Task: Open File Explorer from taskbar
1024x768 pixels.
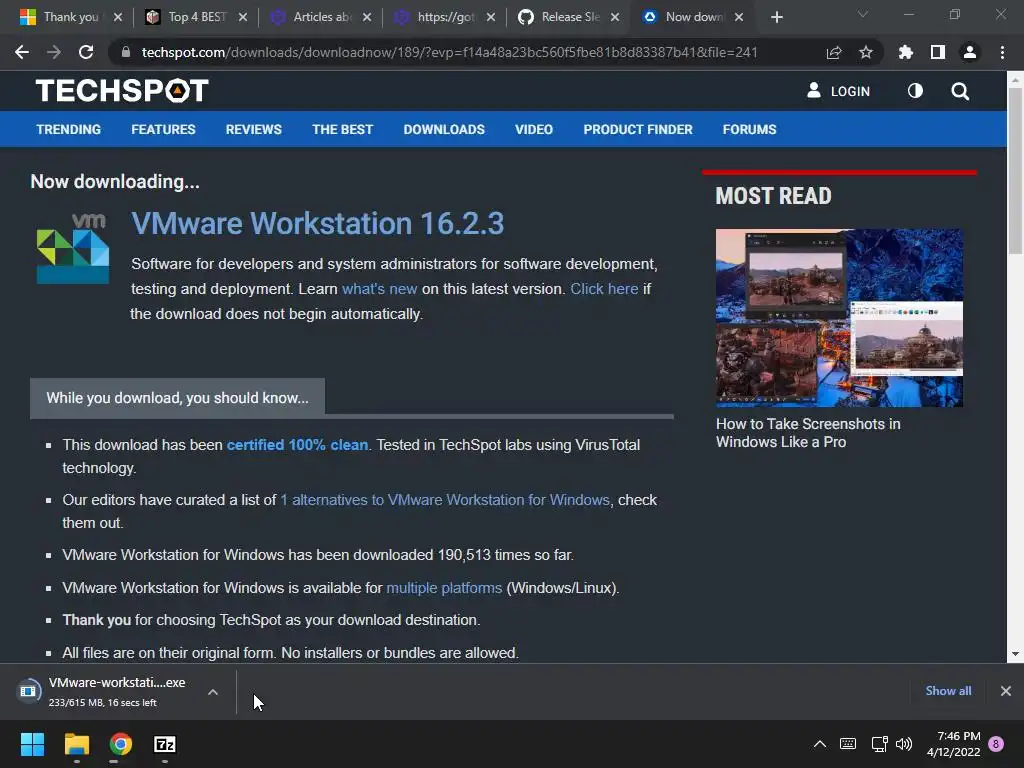Action: [x=76, y=744]
